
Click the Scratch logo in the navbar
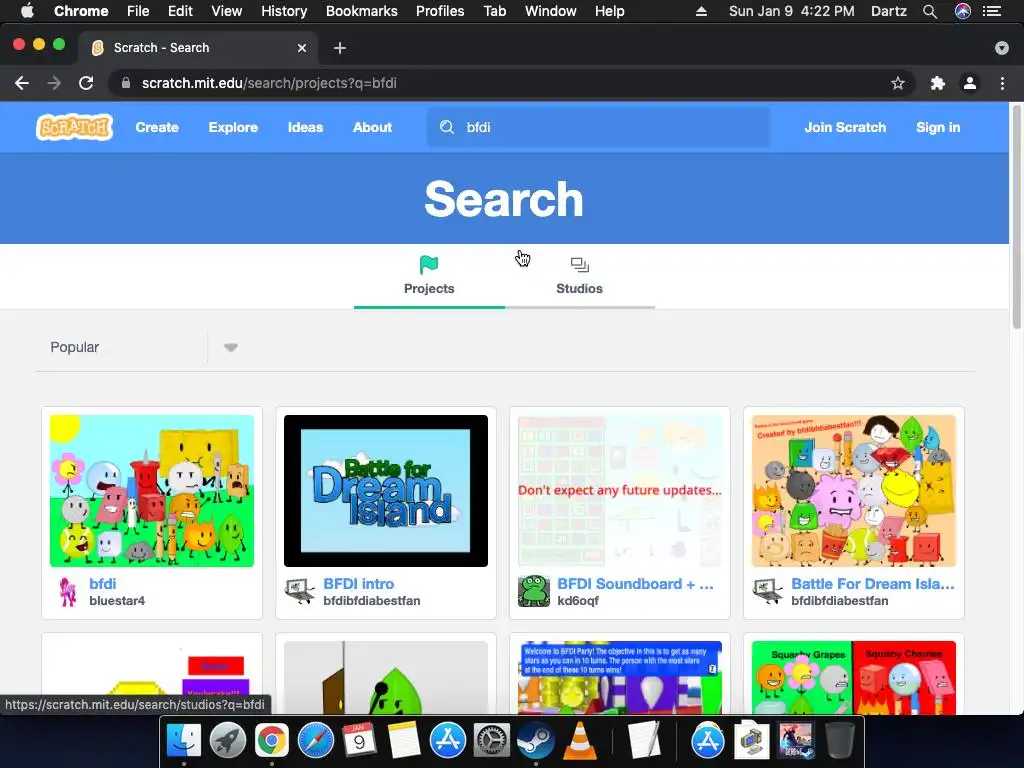pyautogui.click(x=74, y=127)
